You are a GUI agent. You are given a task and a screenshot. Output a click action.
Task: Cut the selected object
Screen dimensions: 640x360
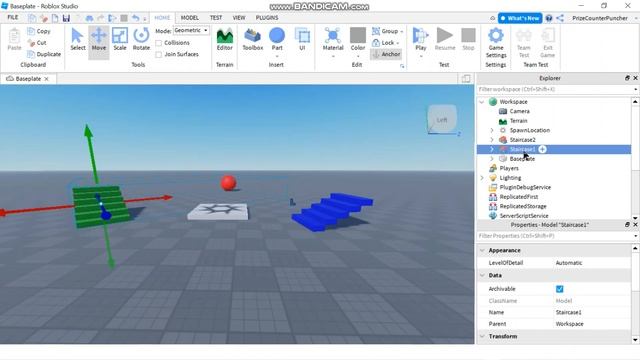click(37, 42)
